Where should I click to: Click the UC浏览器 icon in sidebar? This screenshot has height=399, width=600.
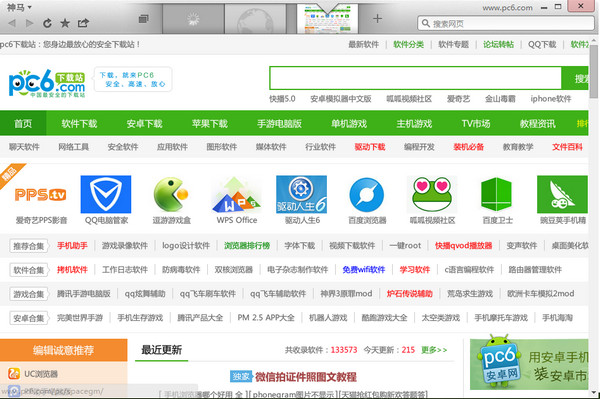(14, 373)
